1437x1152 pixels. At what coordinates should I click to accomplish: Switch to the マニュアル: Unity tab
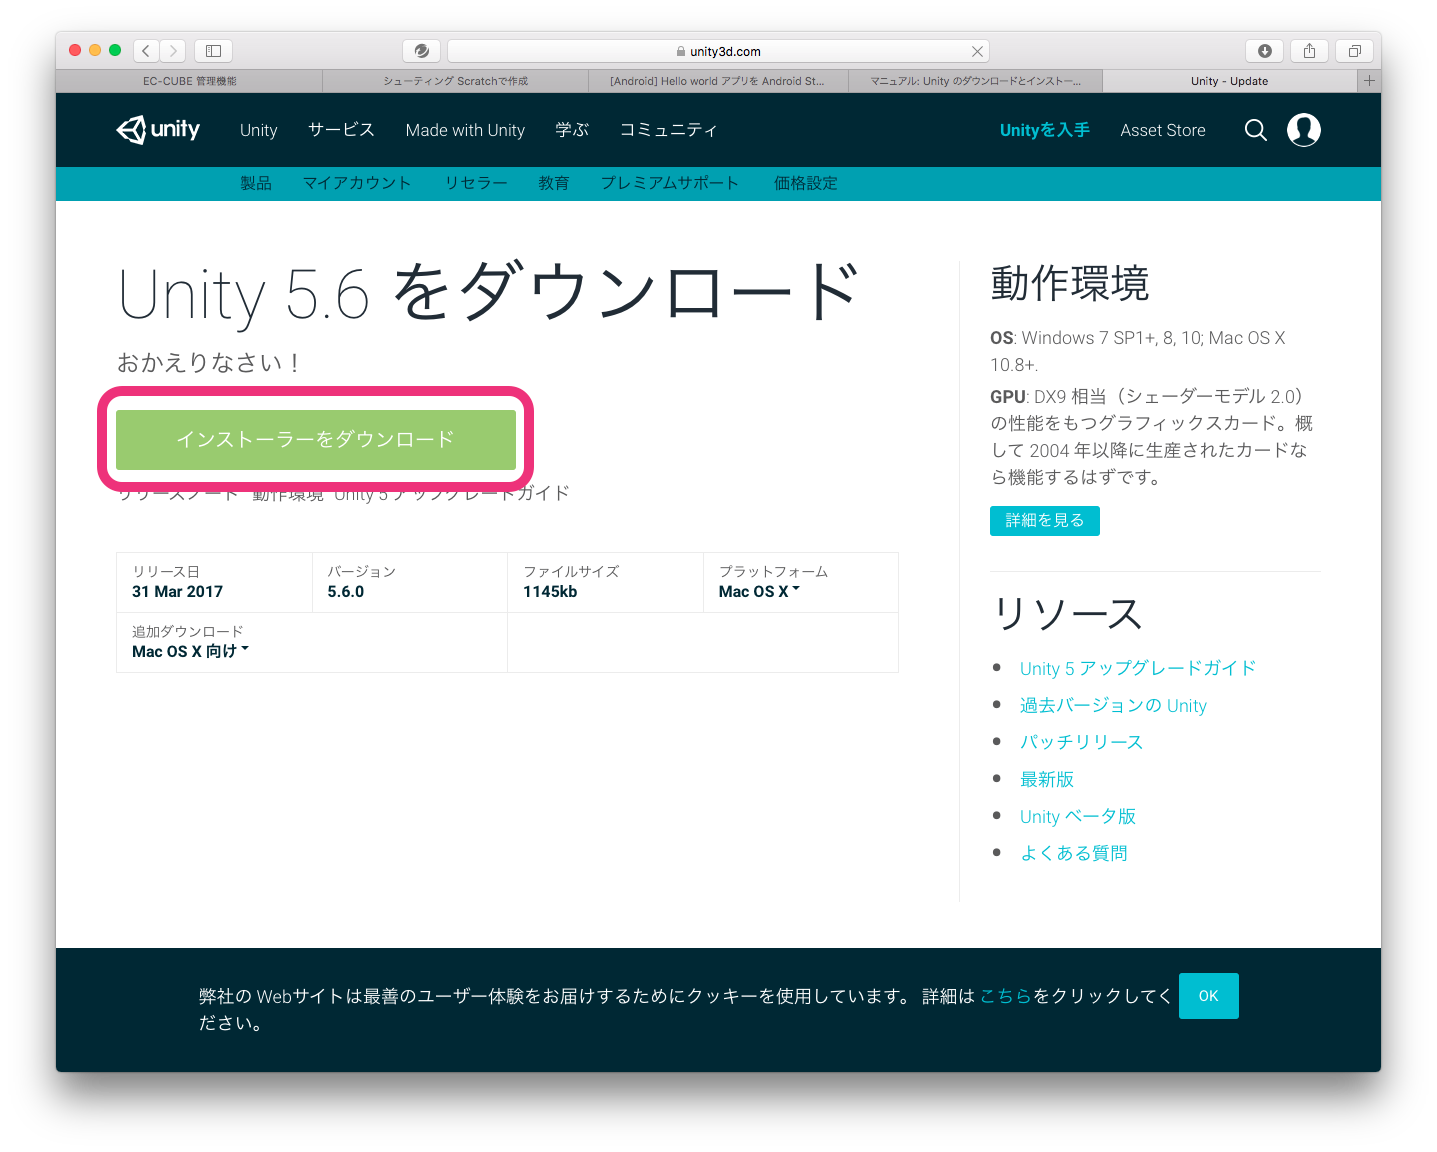[975, 81]
